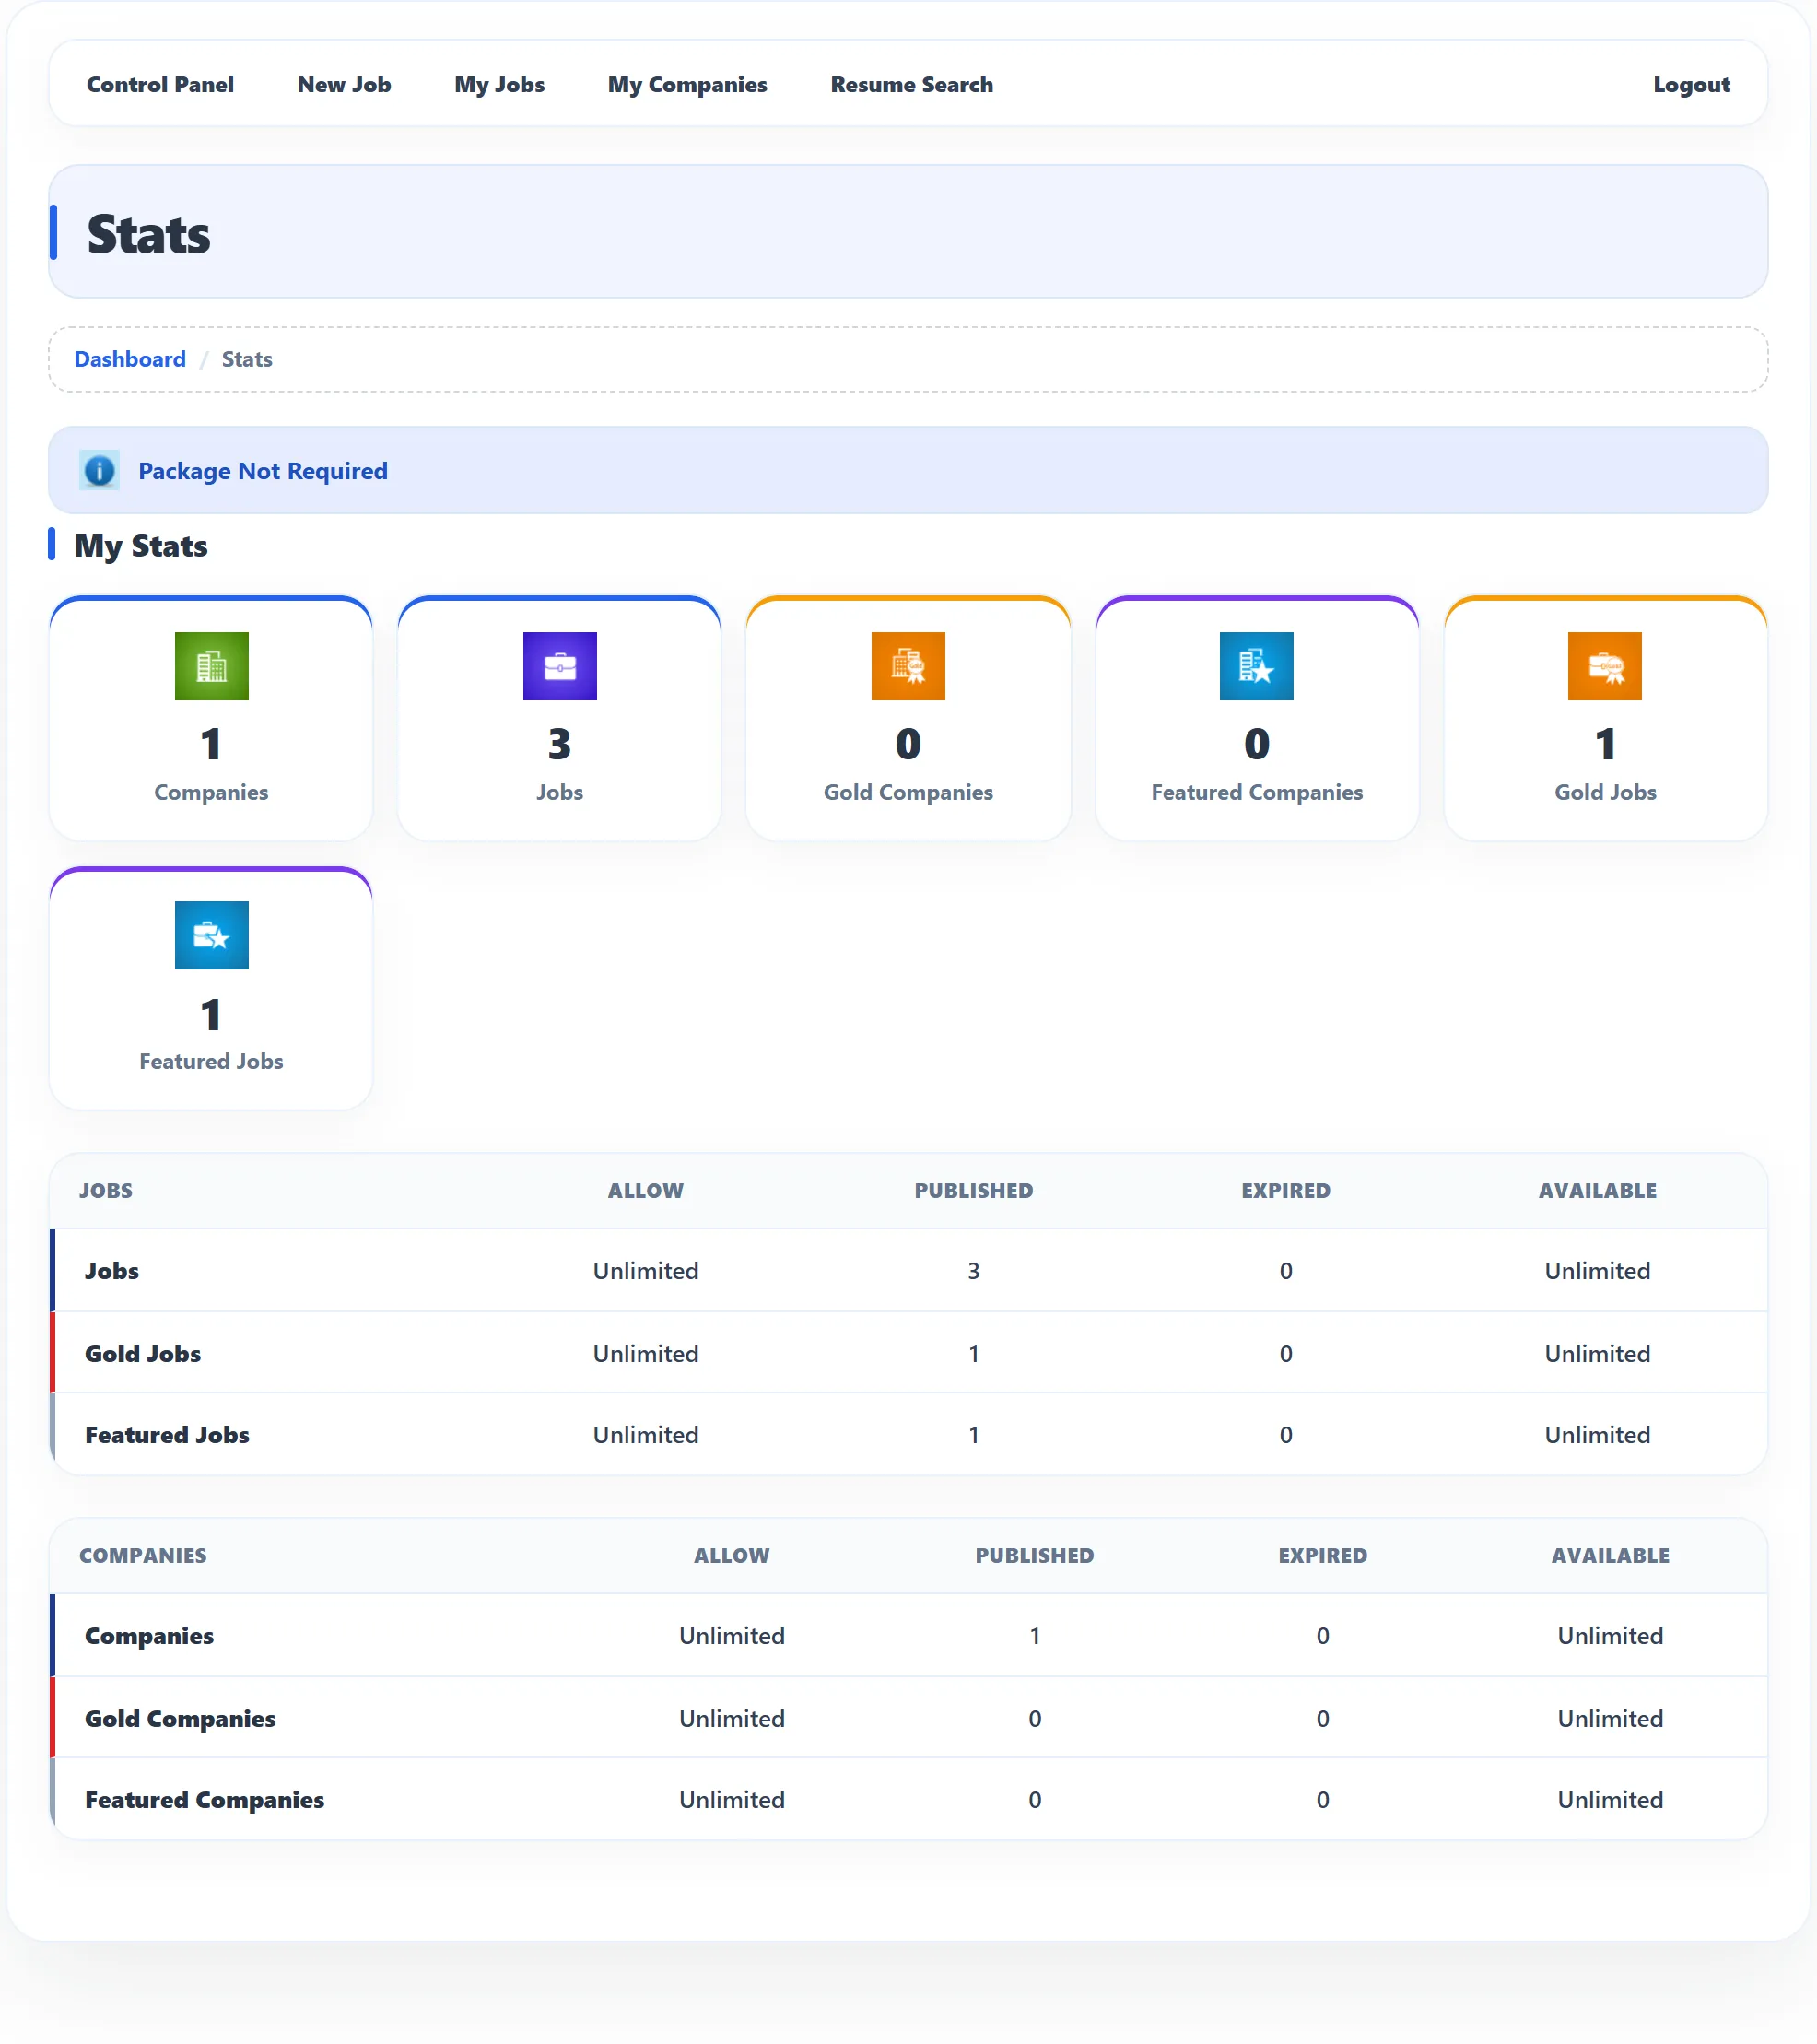
Task: Click the count 1 on the Featured Jobs card
Action: pyautogui.click(x=211, y=1015)
